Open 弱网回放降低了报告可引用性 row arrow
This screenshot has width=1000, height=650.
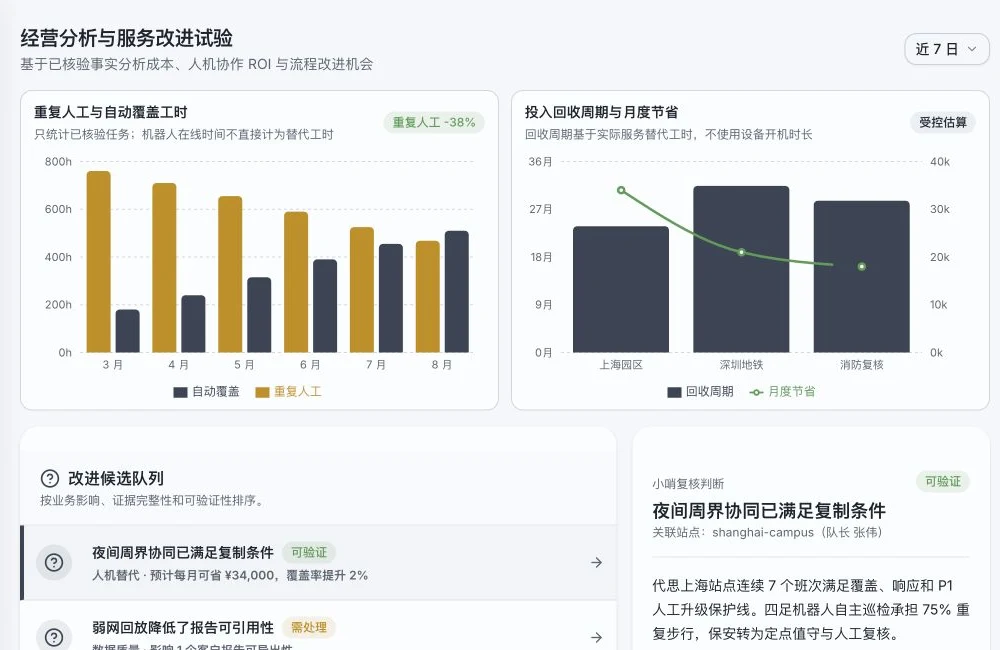(596, 637)
